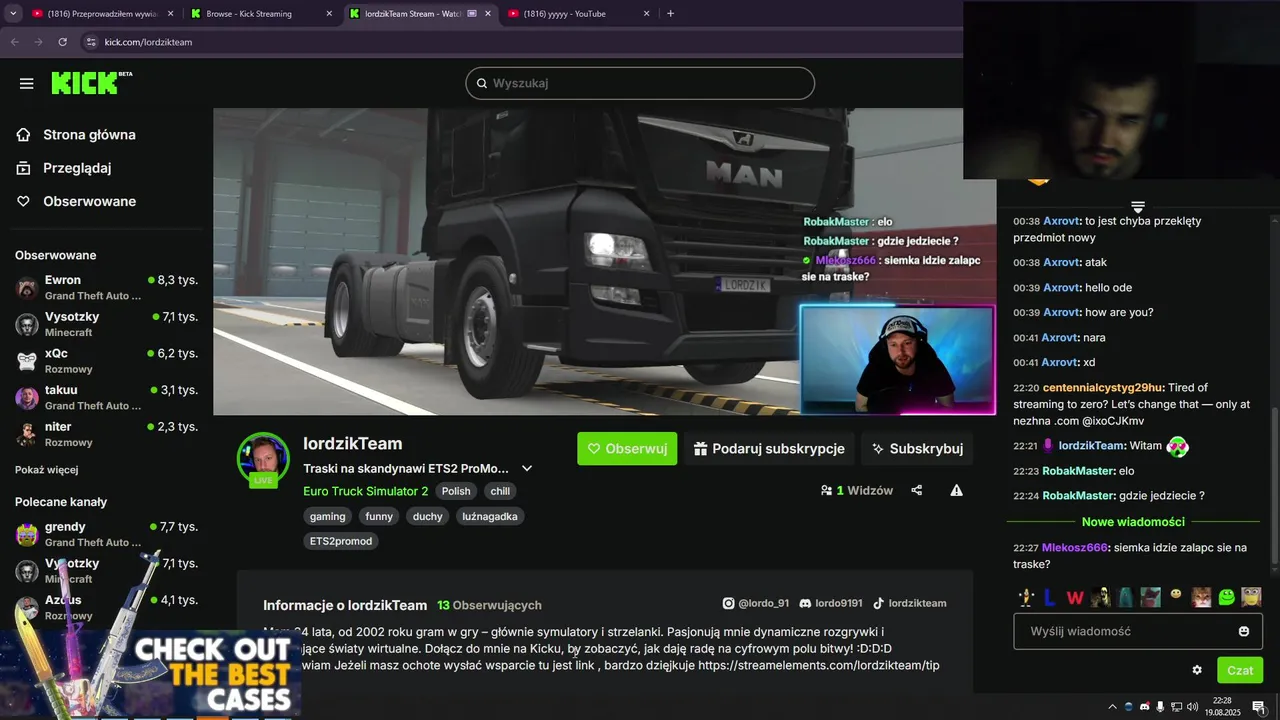Image resolution: width=1280 pixels, height=720 pixels.
Task: Switch to yyyyy - YouTube tab
Action: 578,14
